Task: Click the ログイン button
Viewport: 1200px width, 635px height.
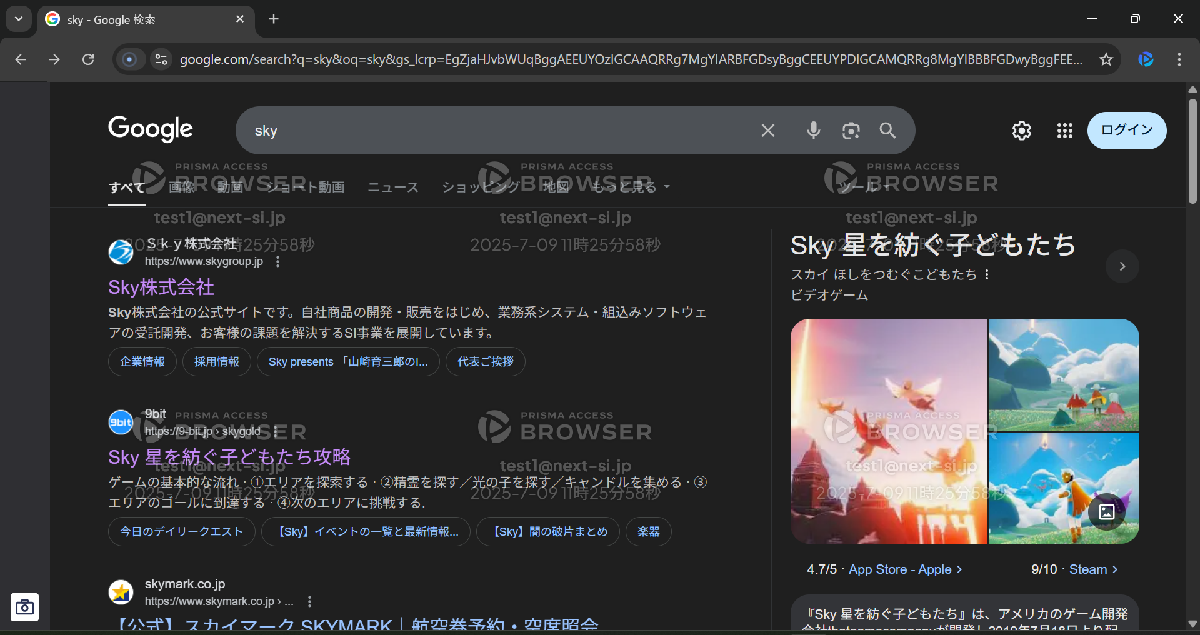Action: [1126, 130]
